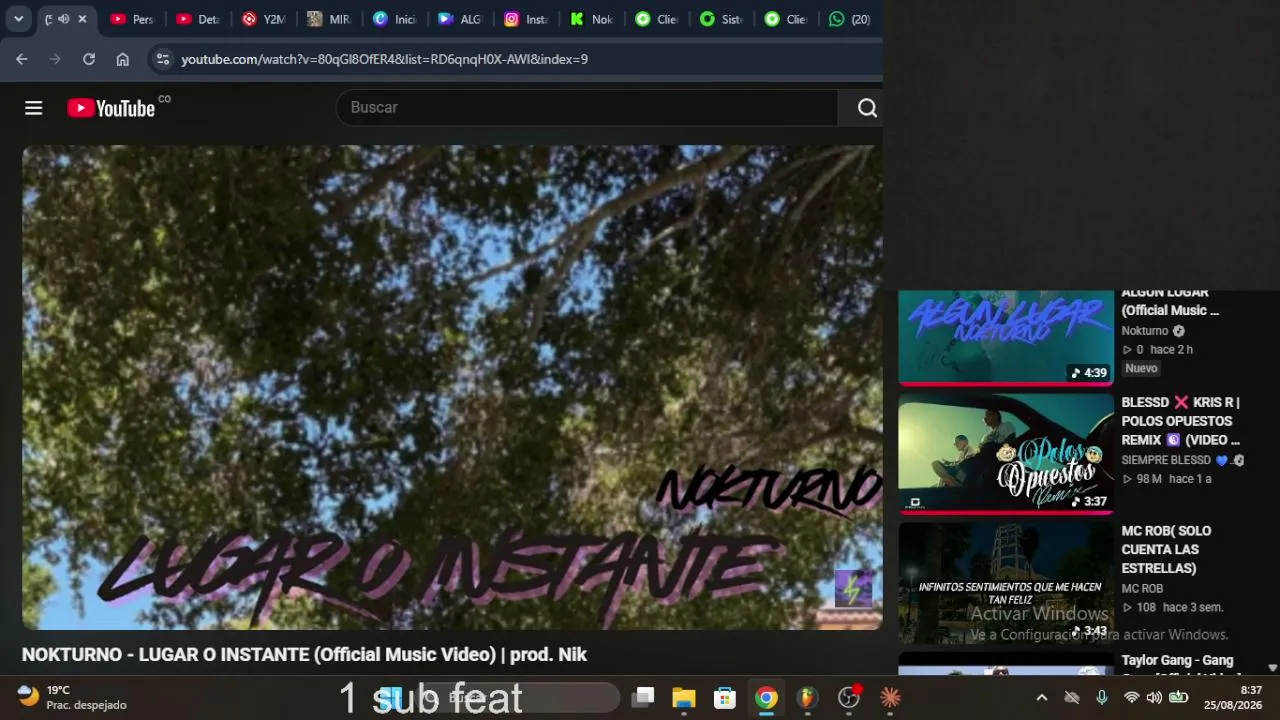Switch to the Y2M tab
Screen dimensions: 1280x720
[x=264, y=19]
